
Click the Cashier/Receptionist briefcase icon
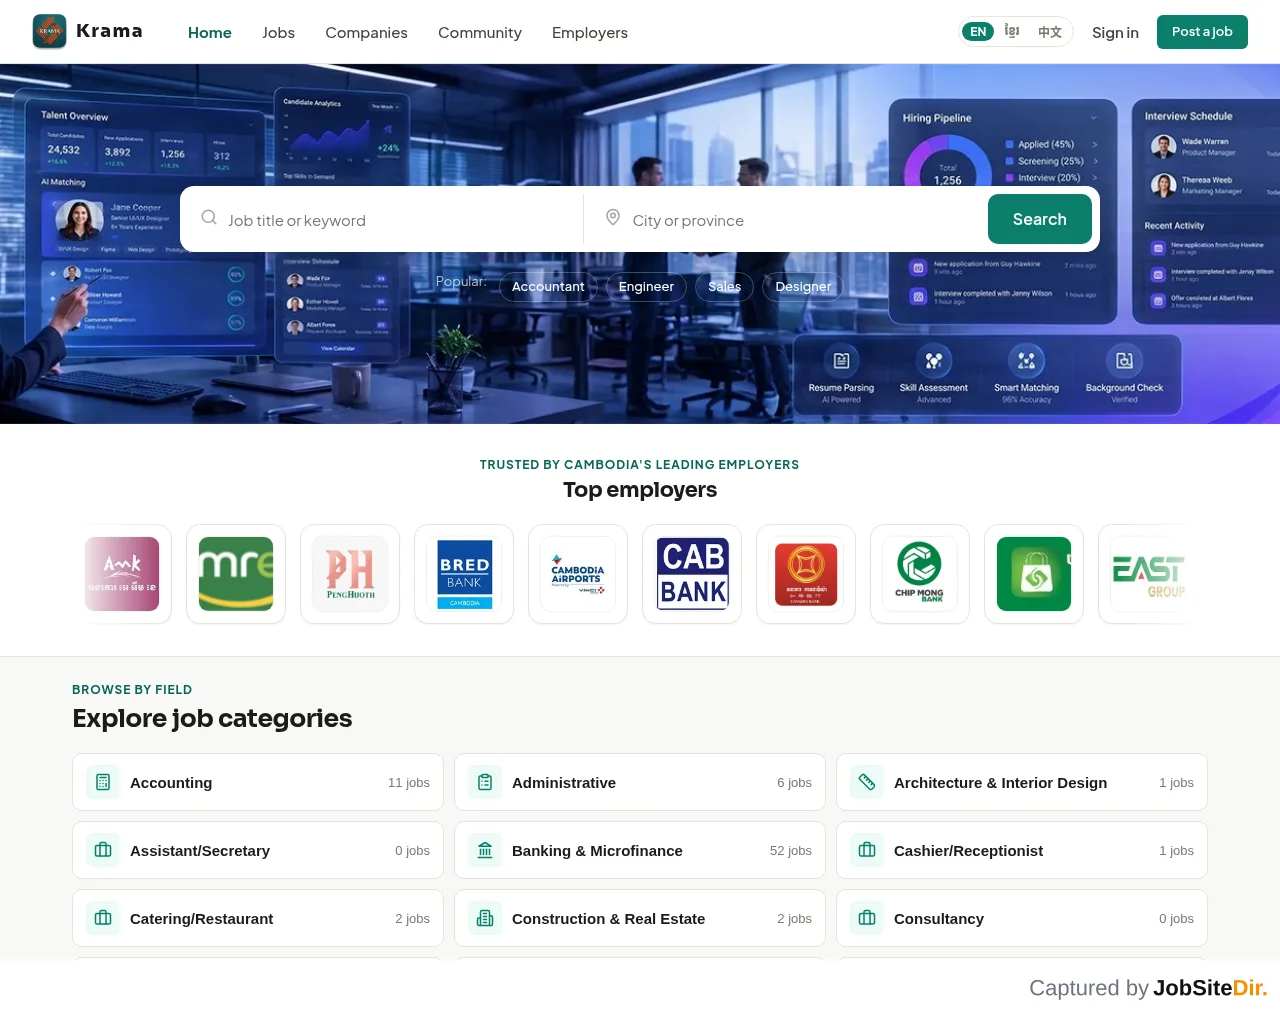tap(867, 850)
